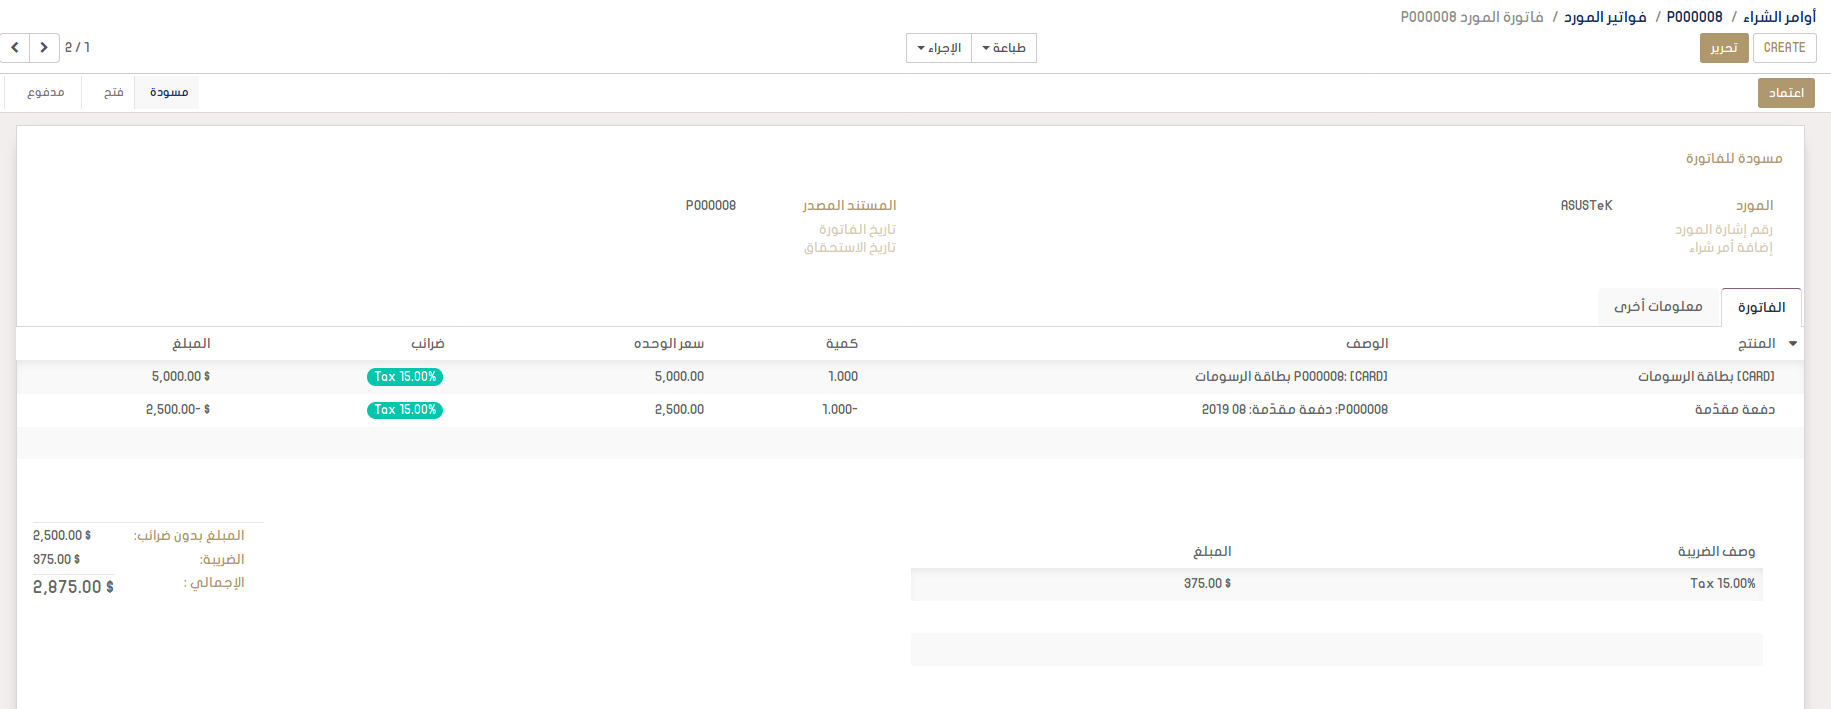Select the مسودة status stage
Viewport: 1831px width, 709px height.
coord(169,93)
